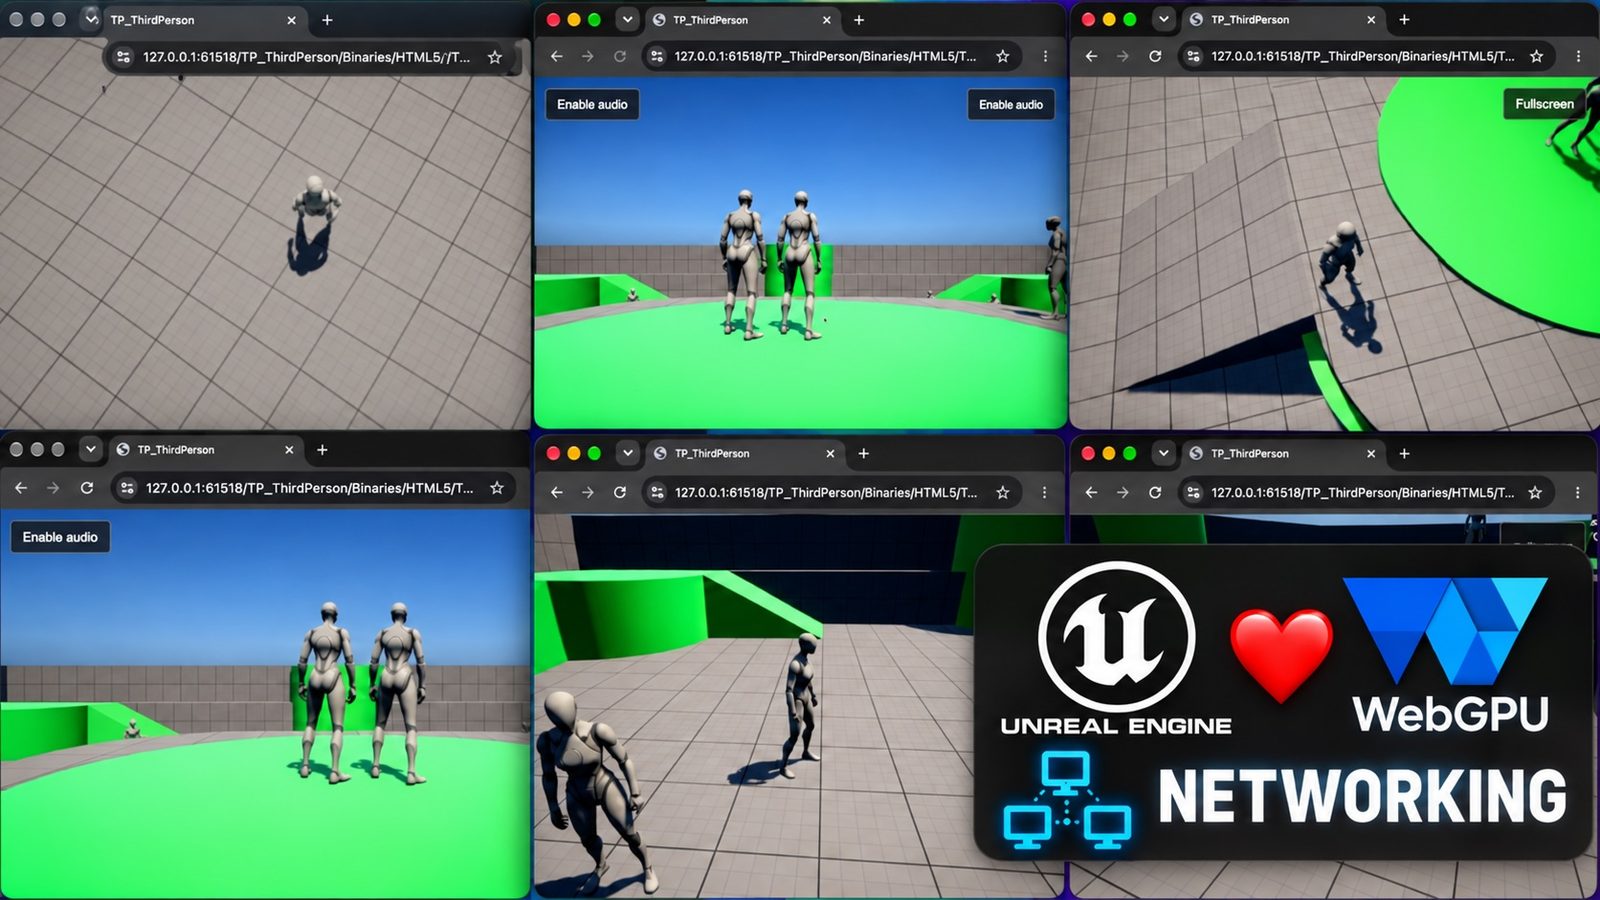1600x900 pixels.
Task: Select TP_ThirdPerson tab in bottom-left window
Action: pos(204,450)
